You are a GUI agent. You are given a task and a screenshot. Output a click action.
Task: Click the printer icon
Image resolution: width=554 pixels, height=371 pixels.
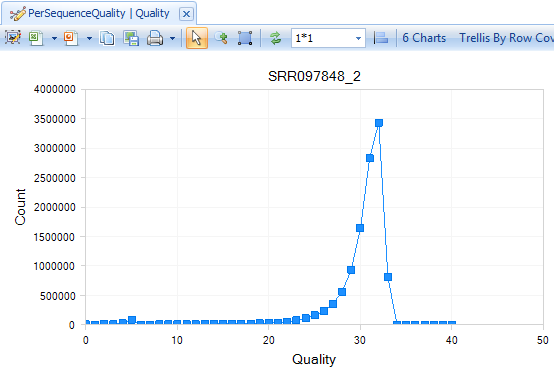[155, 38]
